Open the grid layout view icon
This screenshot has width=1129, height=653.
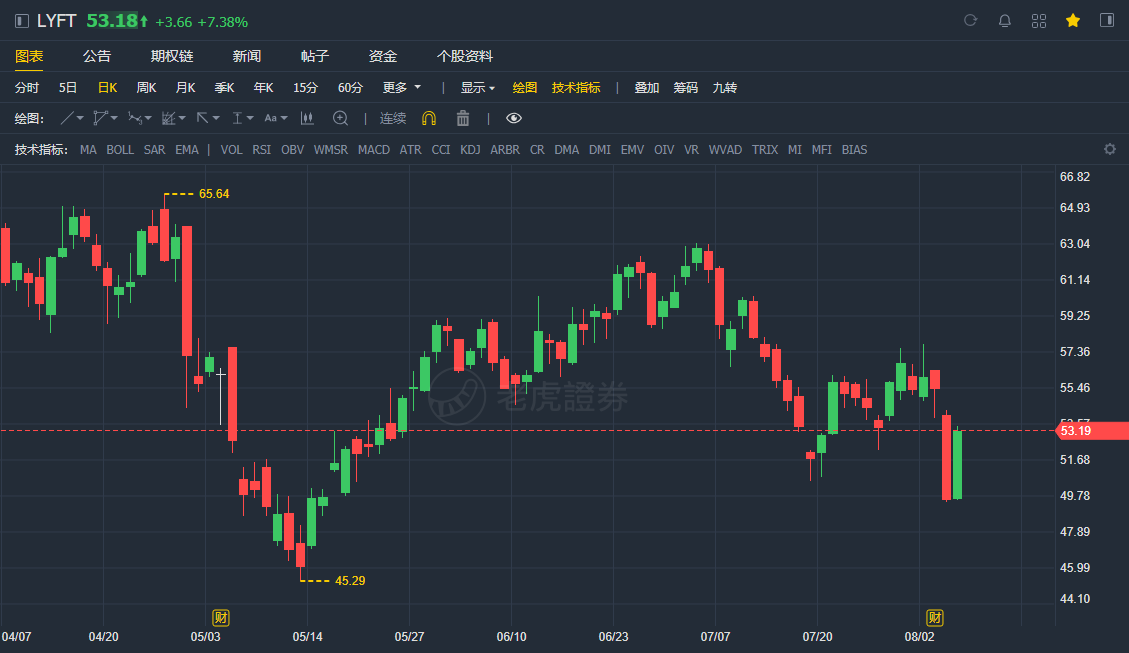point(1038,21)
